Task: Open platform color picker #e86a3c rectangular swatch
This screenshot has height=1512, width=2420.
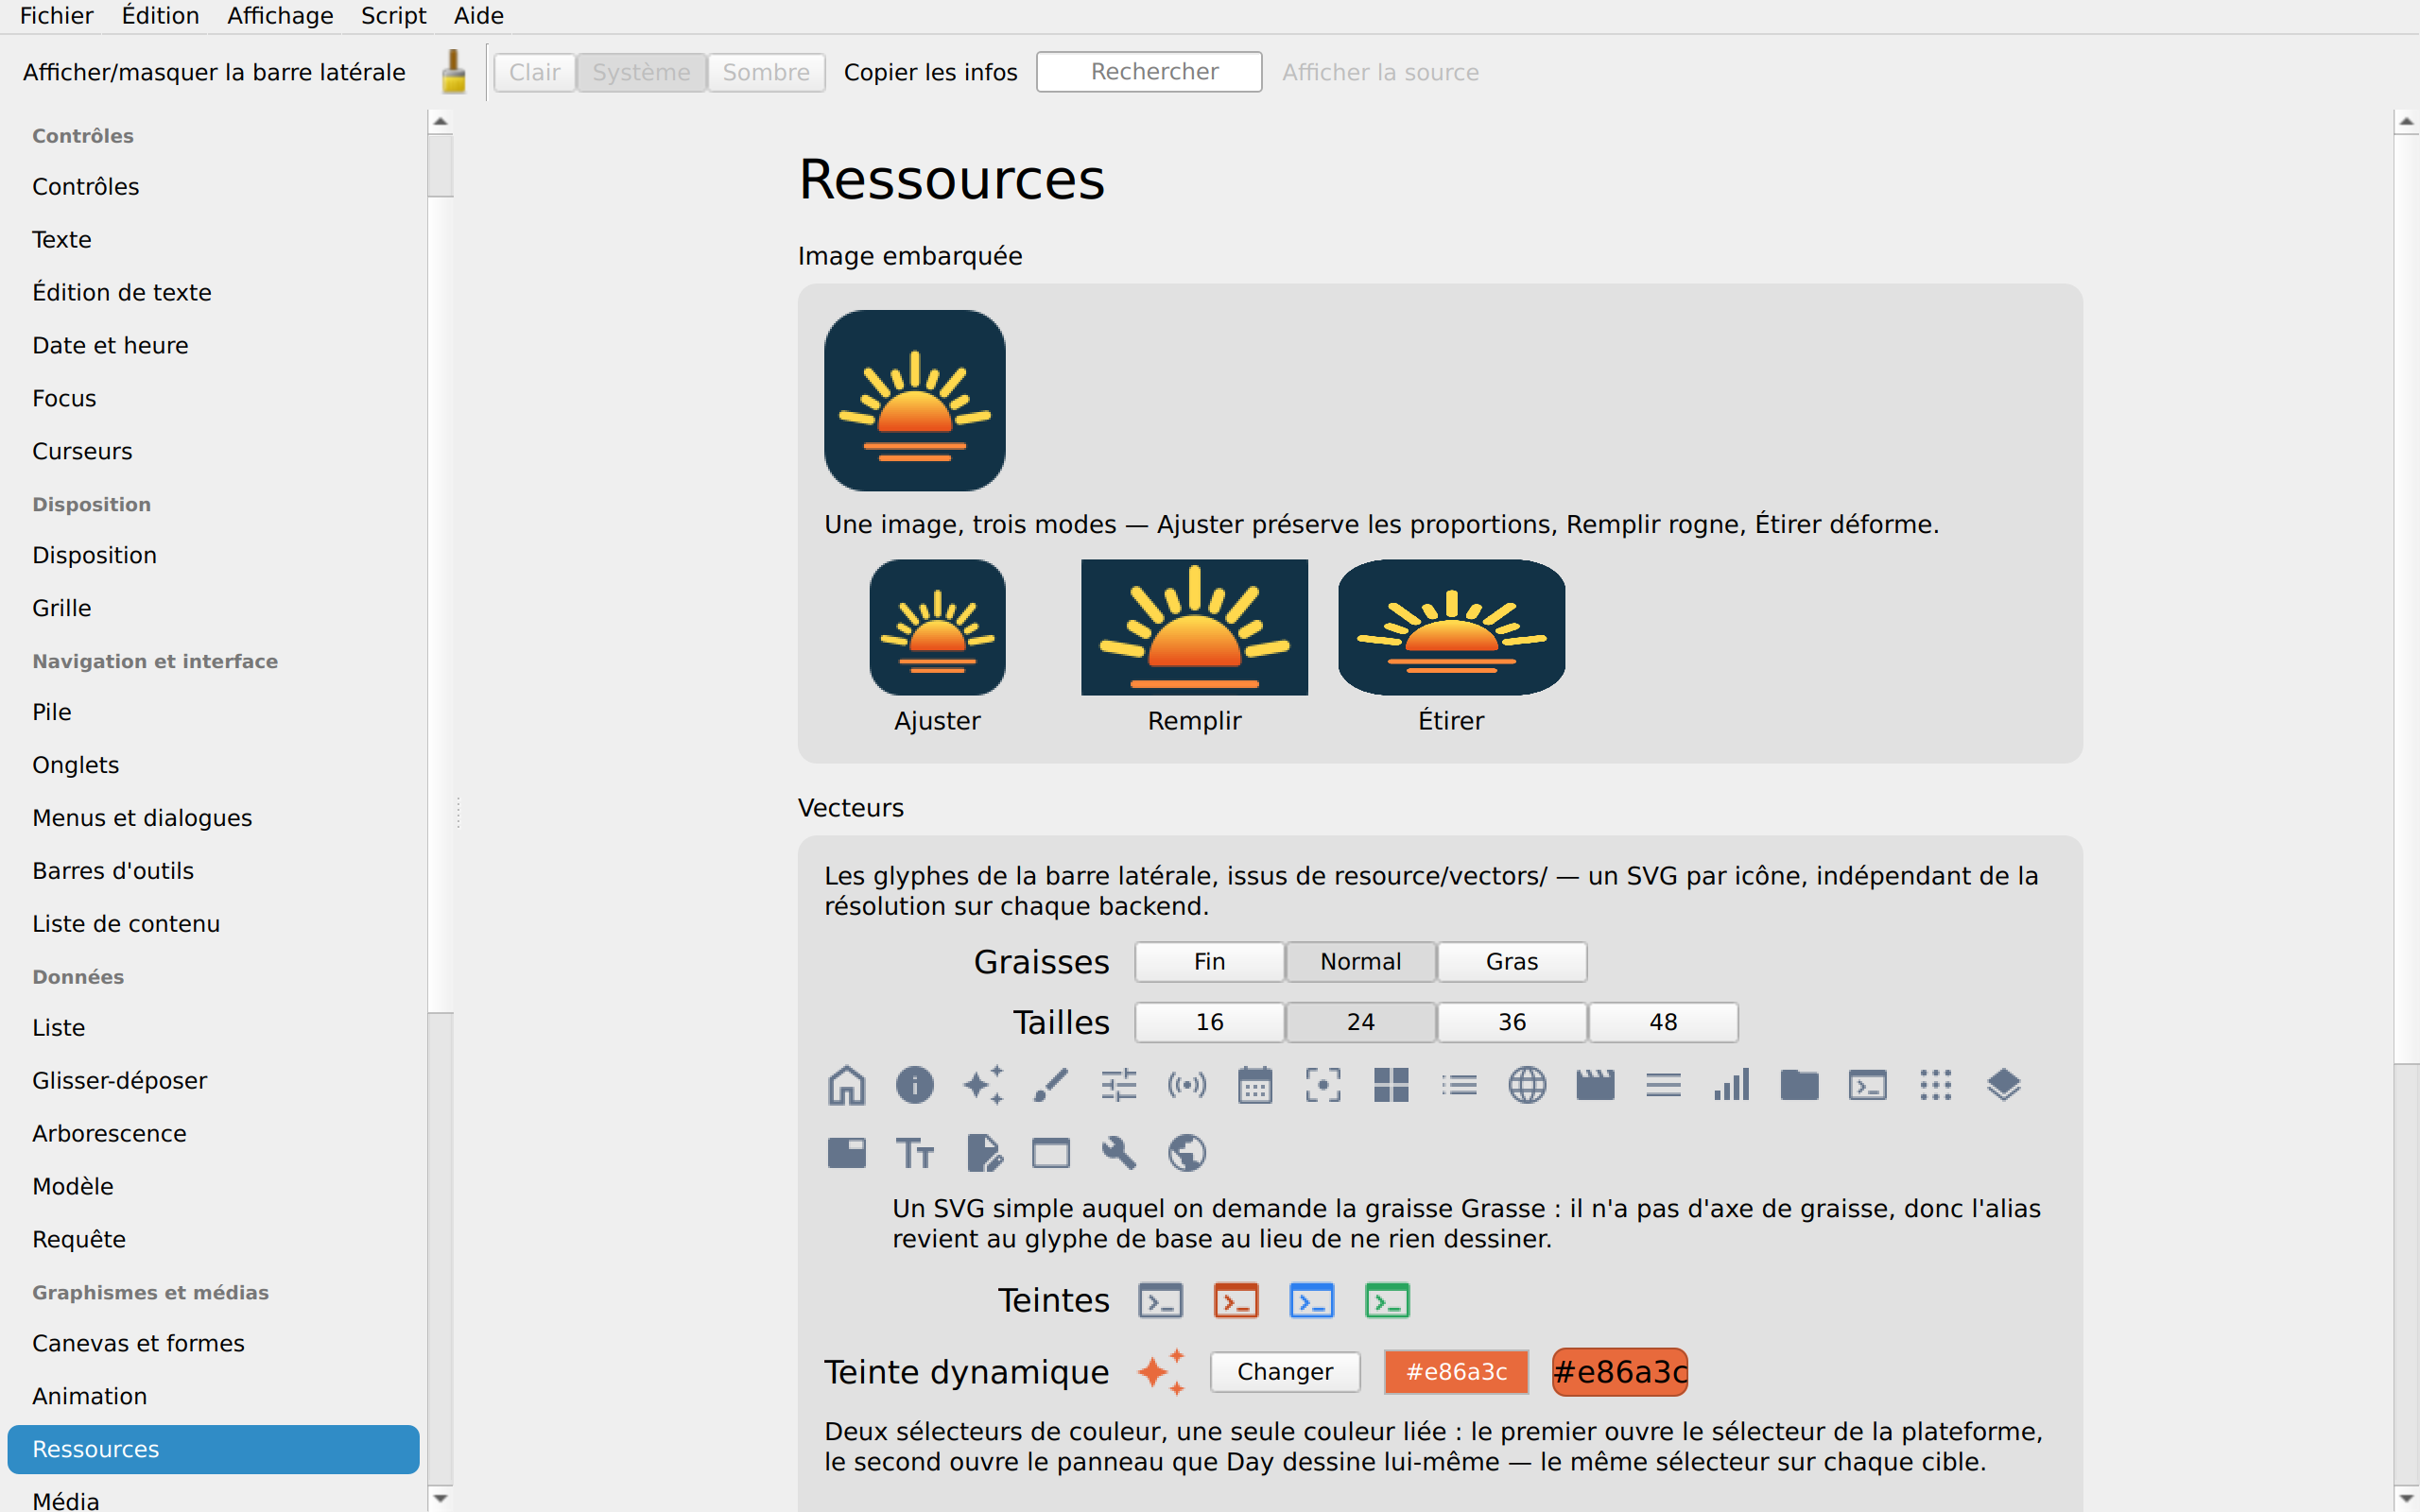Action: point(1456,1372)
